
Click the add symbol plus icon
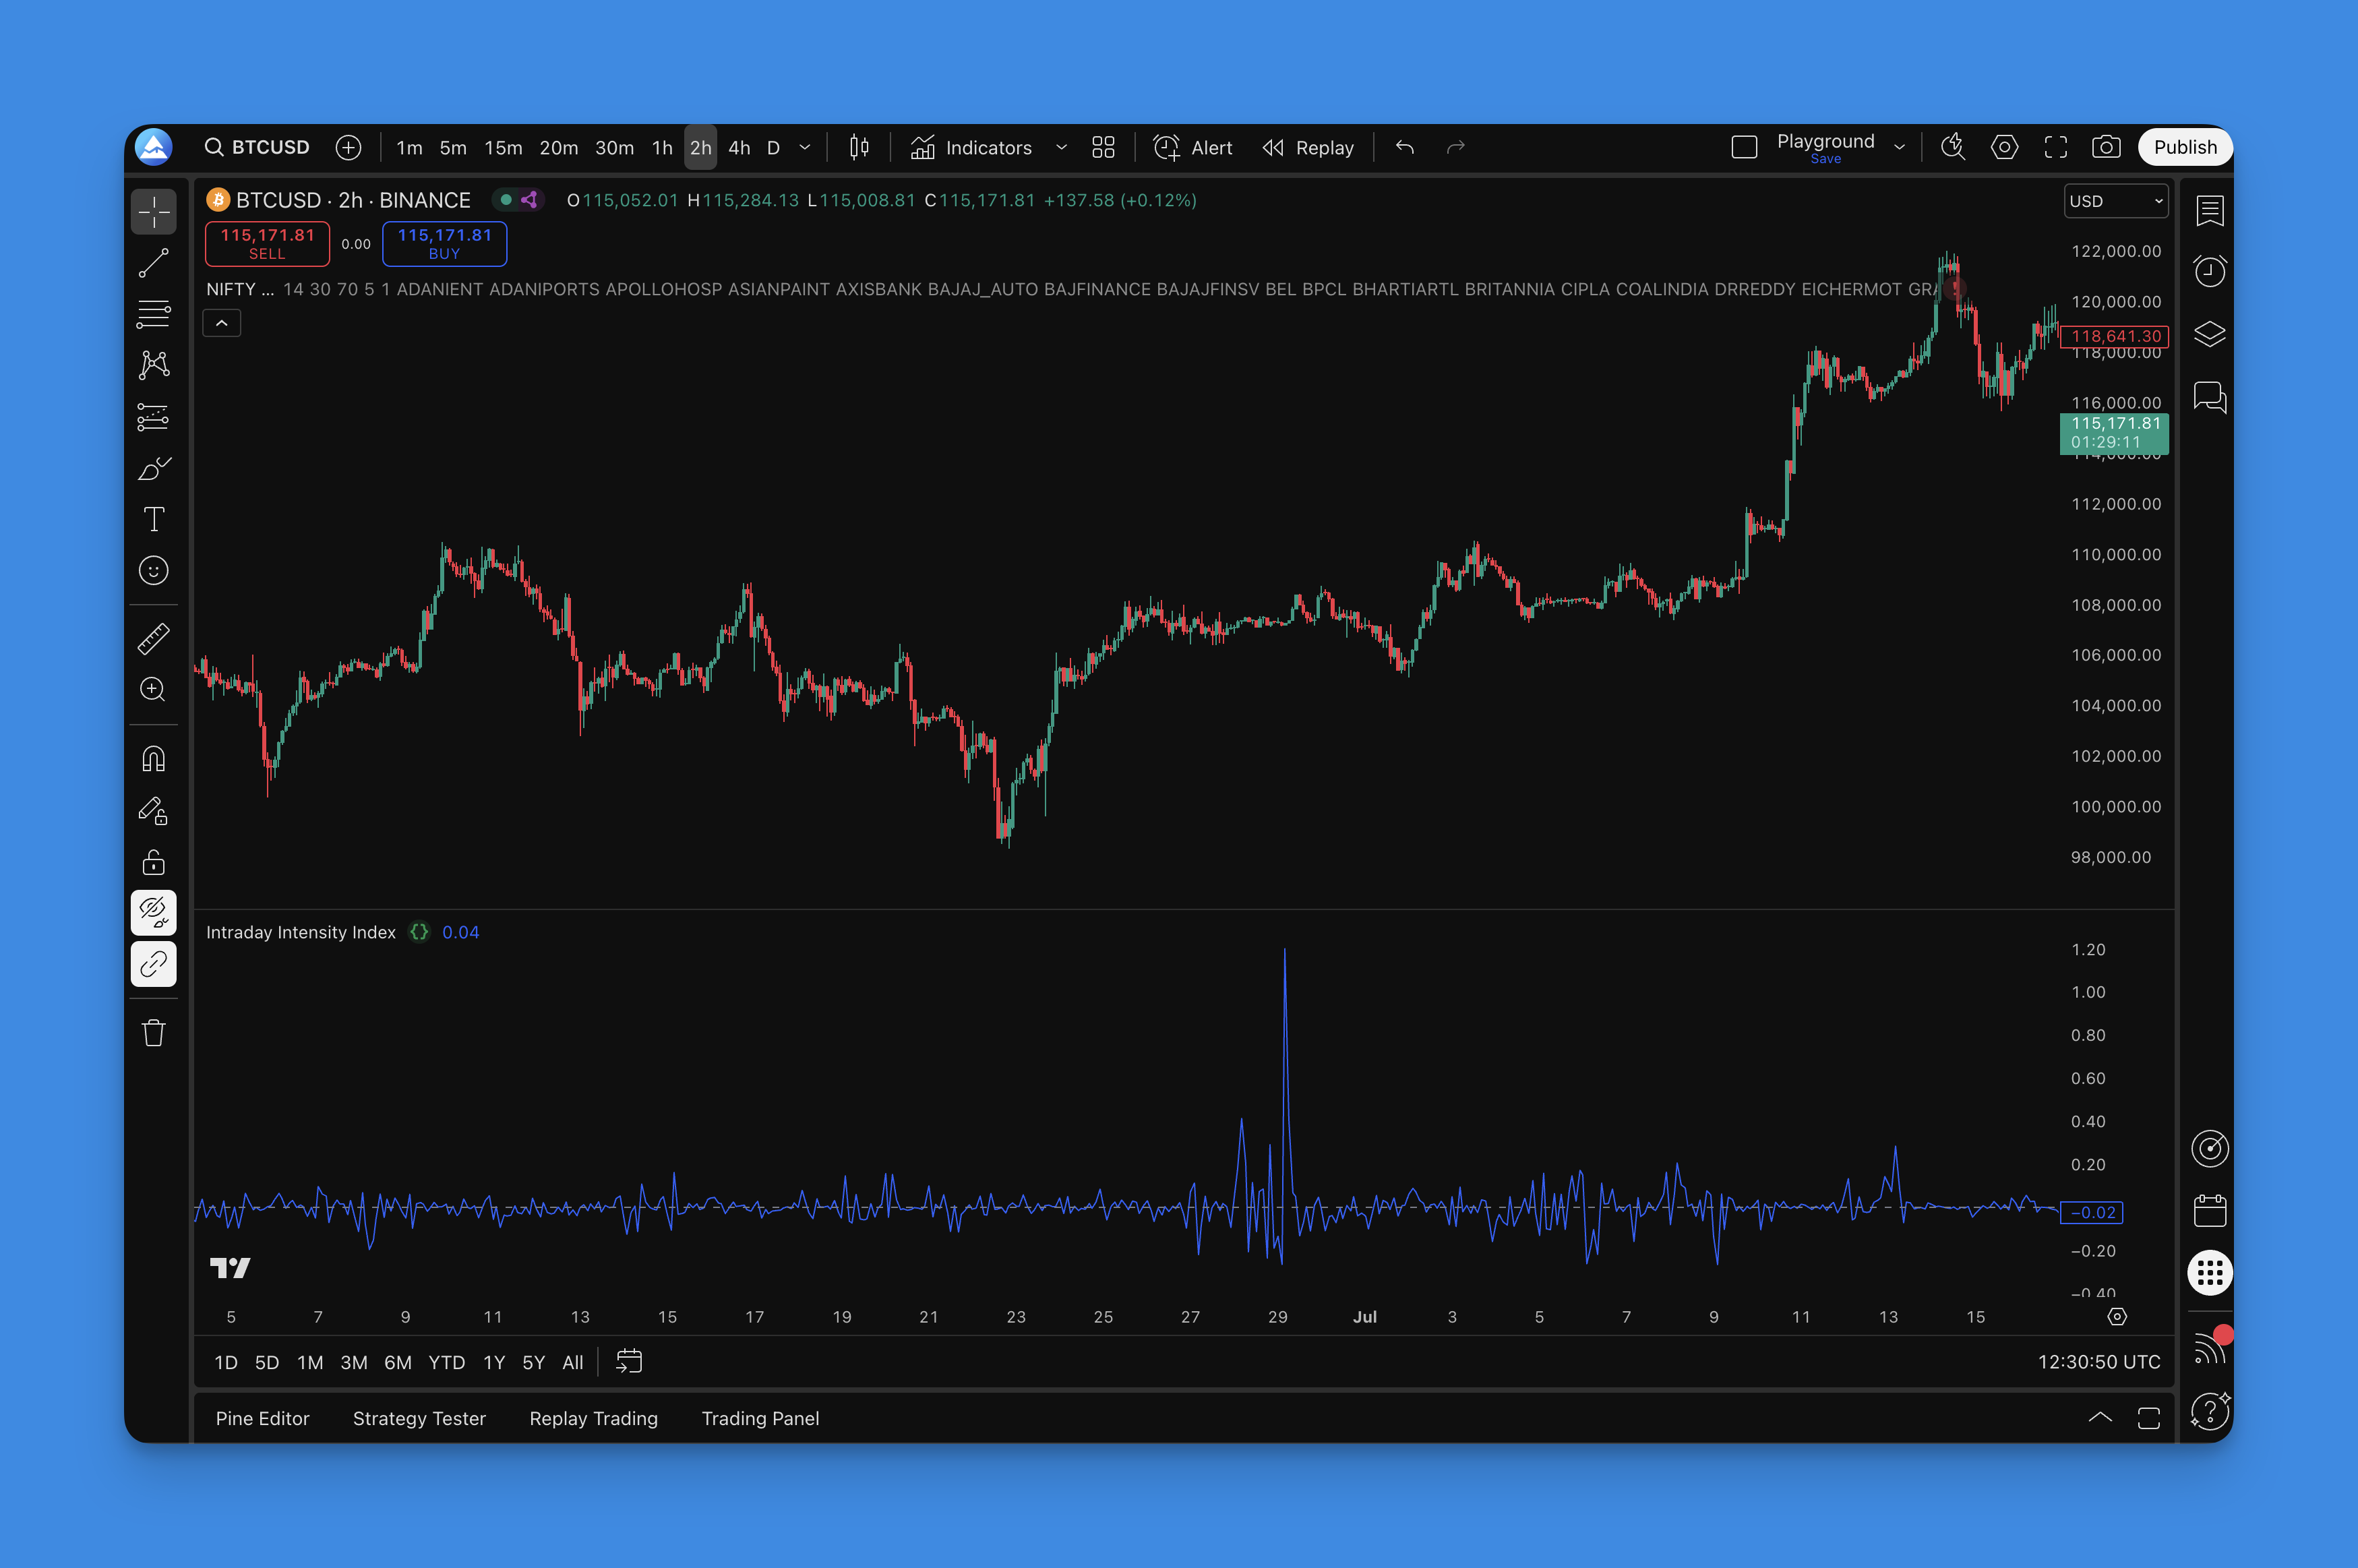point(348,148)
